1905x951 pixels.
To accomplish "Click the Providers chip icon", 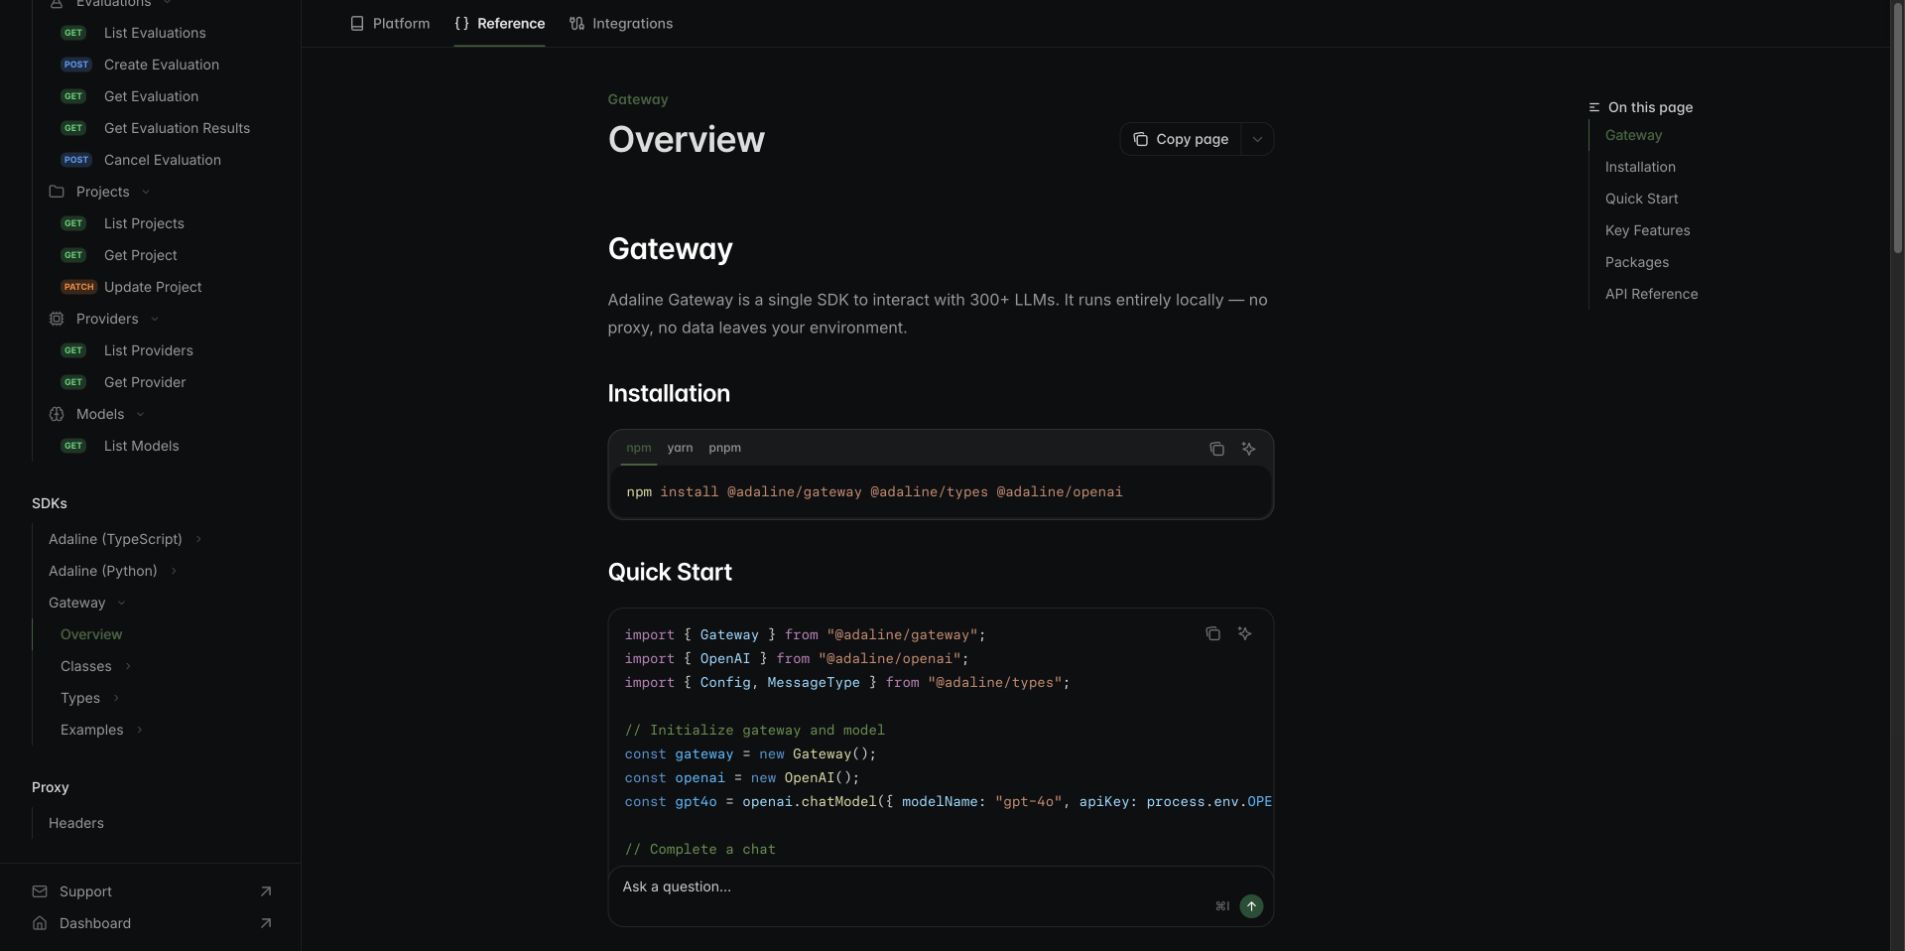I will (56, 319).
